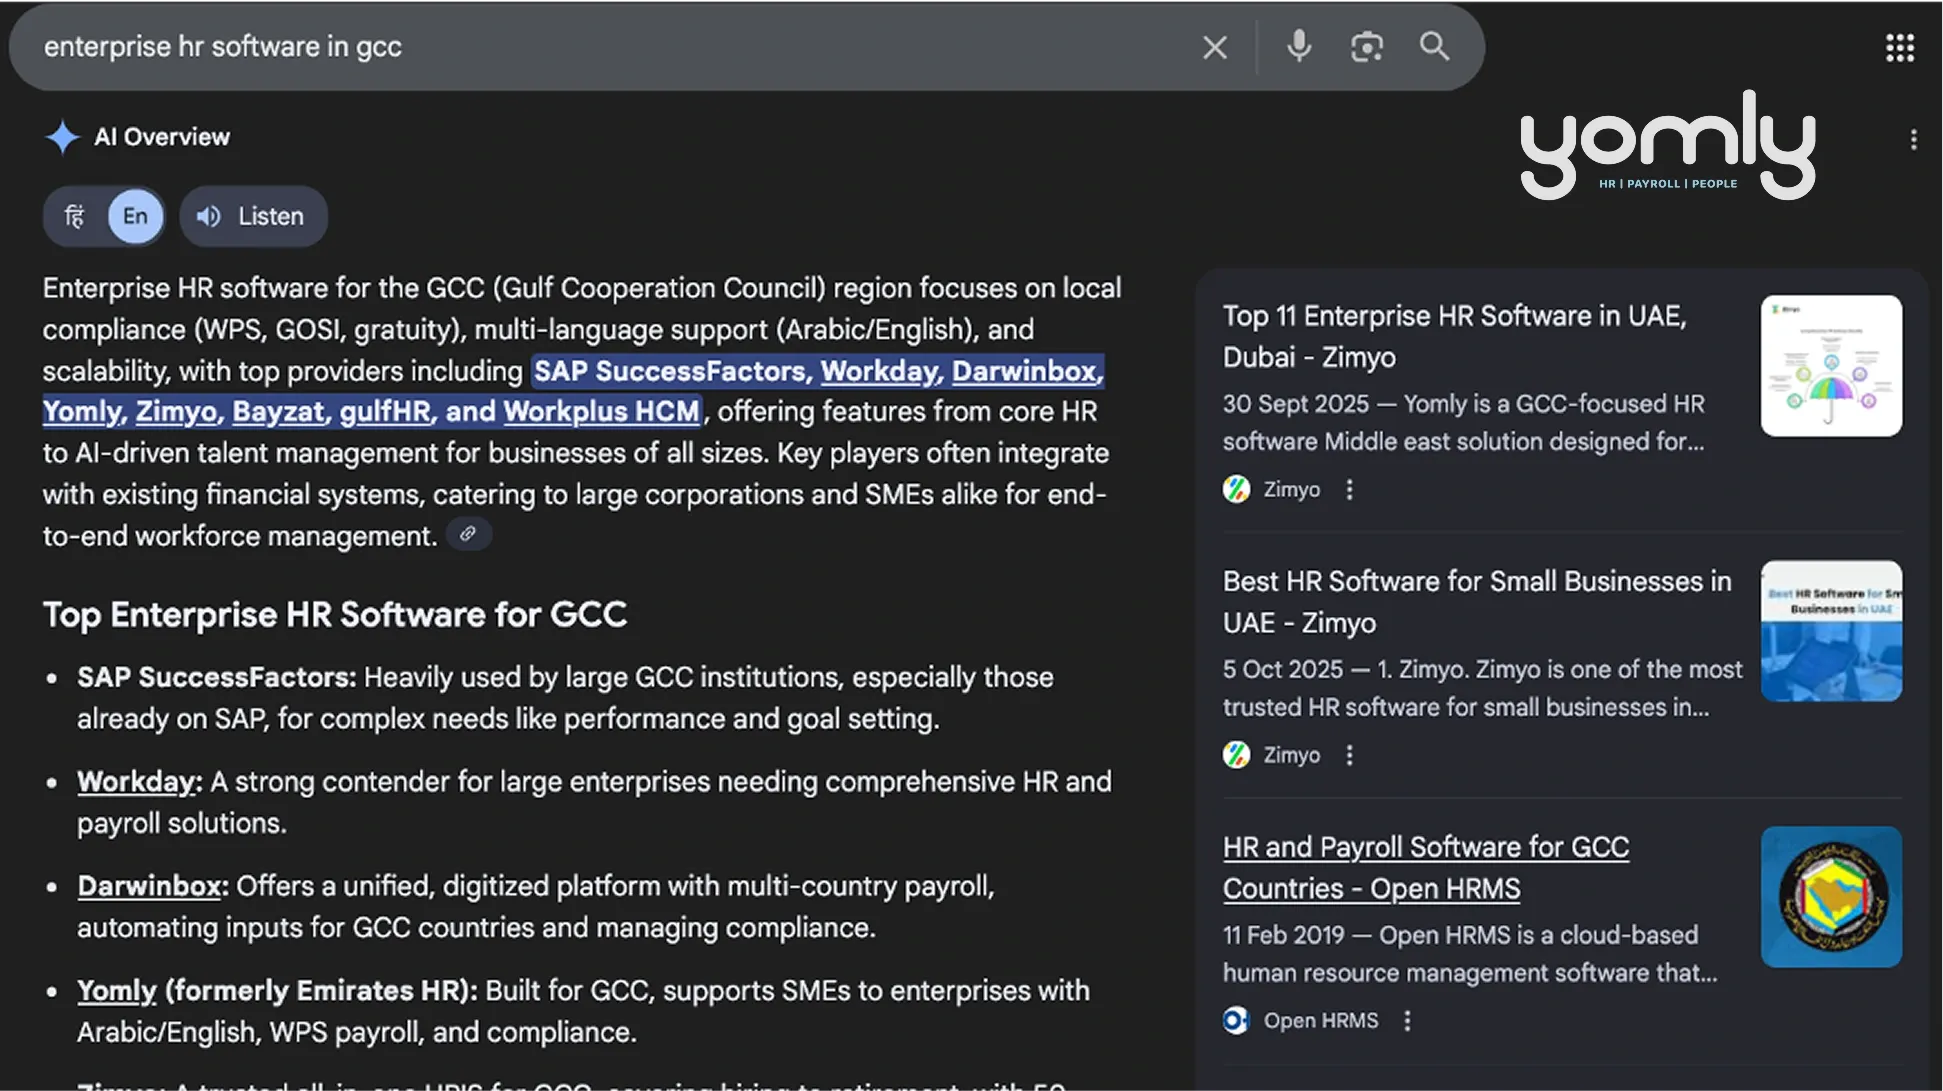The image size is (1943, 1091).
Task: Open the Yomly link in the summary paragraph
Action: pos(83,412)
